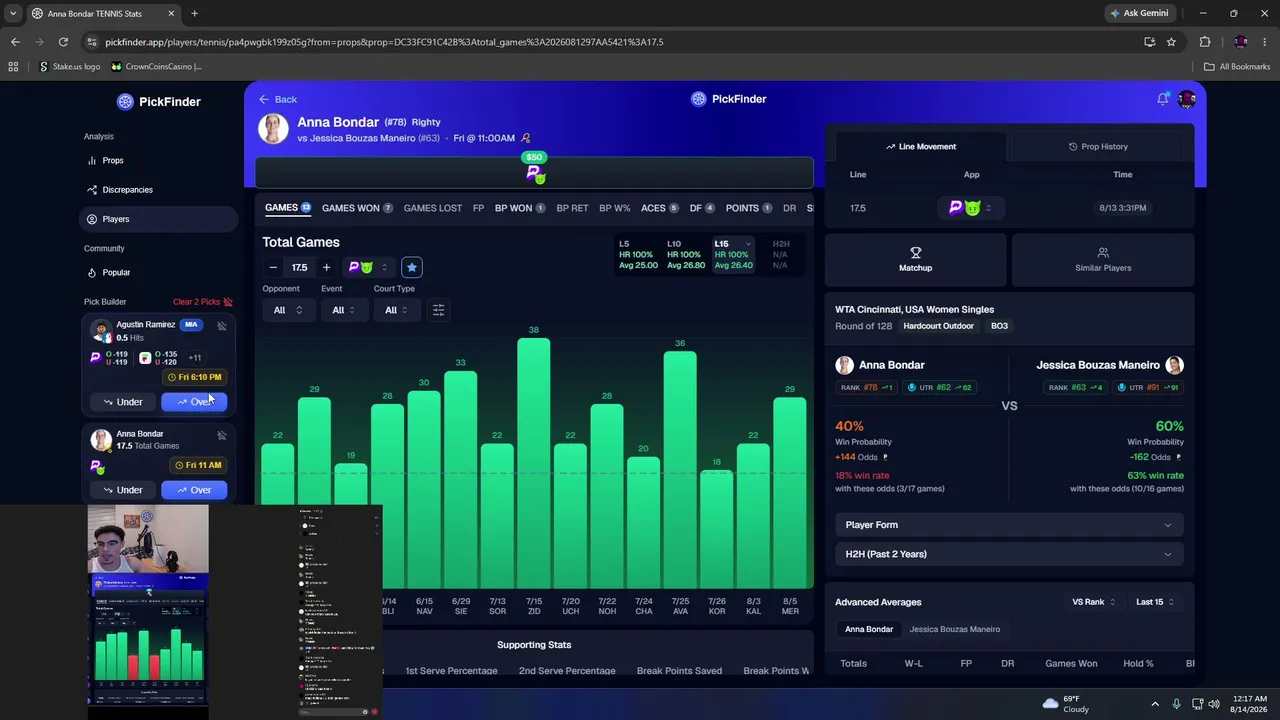The image size is (1280, 720).
Task: Reload the browser page
Action: click(63, 42)
